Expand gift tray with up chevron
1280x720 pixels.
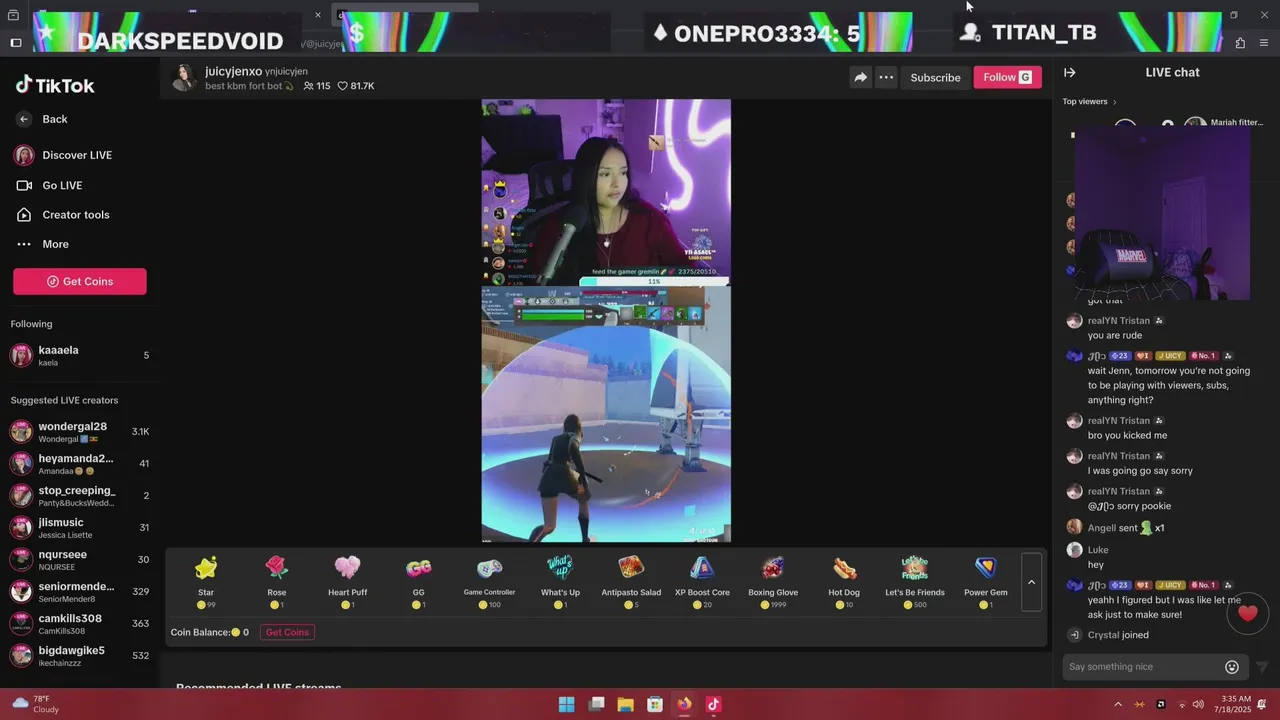pyautogui.click(x=1031, y=582)
